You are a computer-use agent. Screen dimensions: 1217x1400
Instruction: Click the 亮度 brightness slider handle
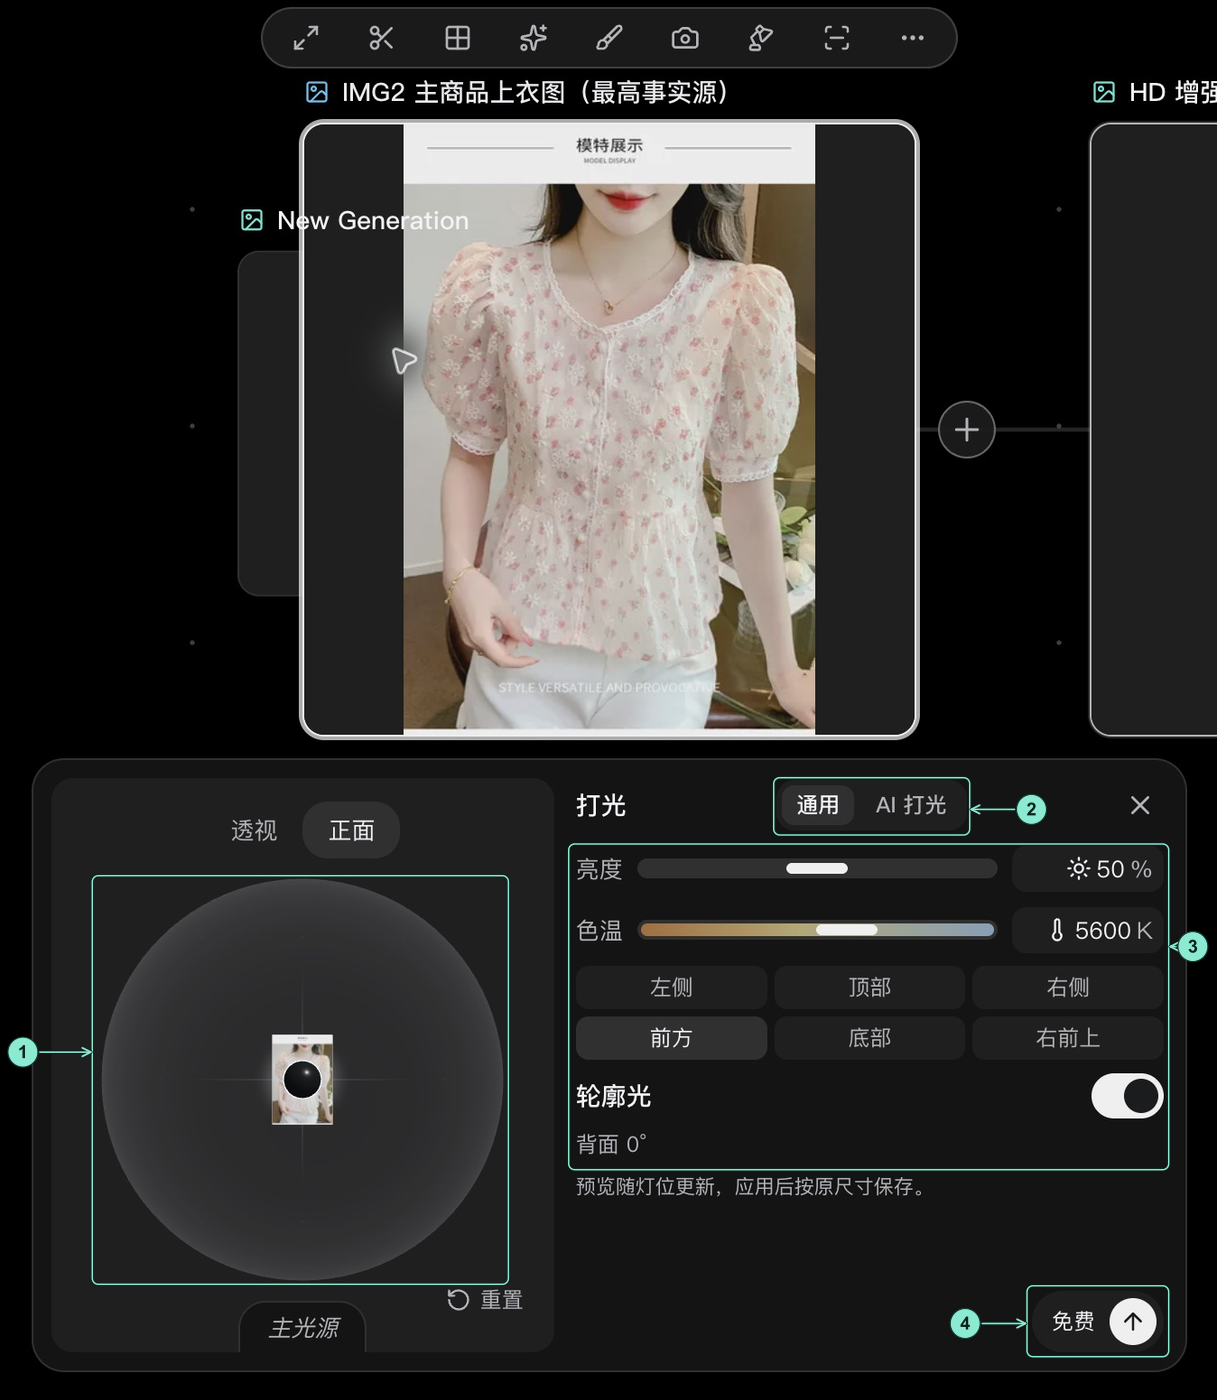pos(817,868)
